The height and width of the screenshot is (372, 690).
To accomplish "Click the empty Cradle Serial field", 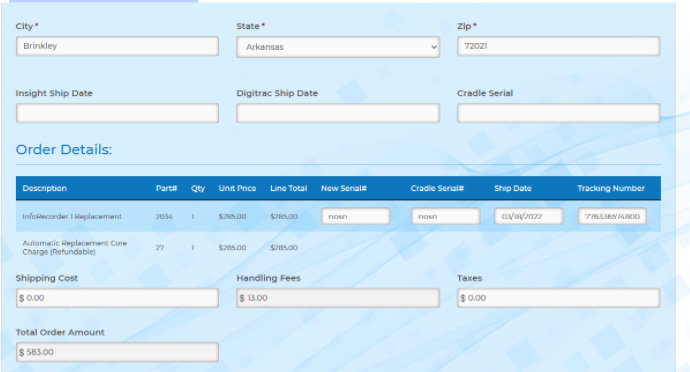I will click(x=558, y=113).
